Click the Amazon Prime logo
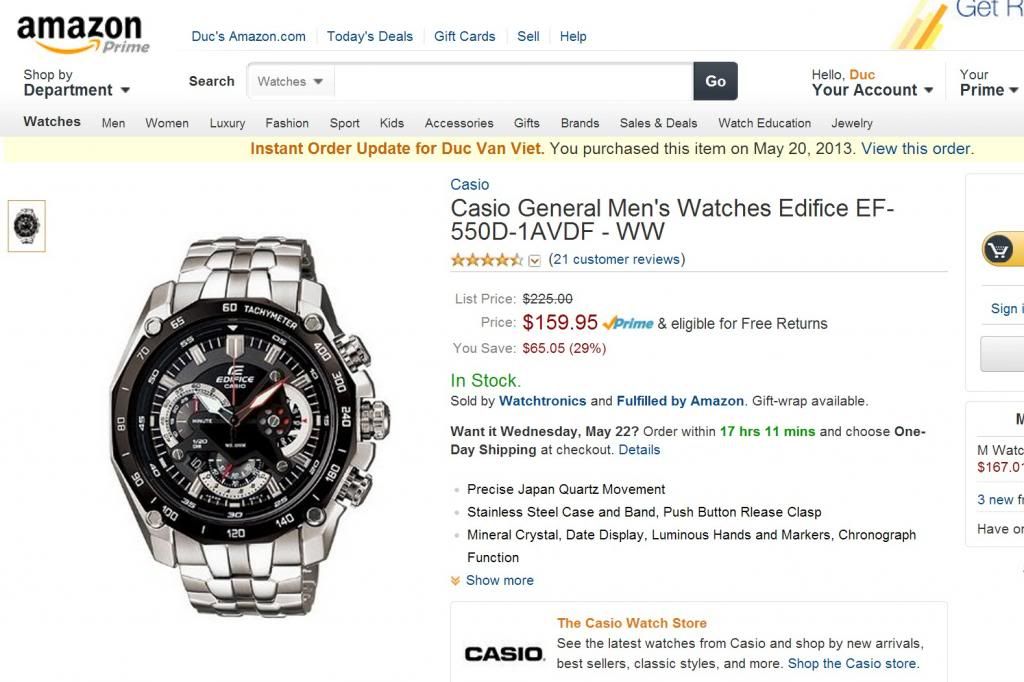This screenshot has height=682, width=1024. click(83, 35)
